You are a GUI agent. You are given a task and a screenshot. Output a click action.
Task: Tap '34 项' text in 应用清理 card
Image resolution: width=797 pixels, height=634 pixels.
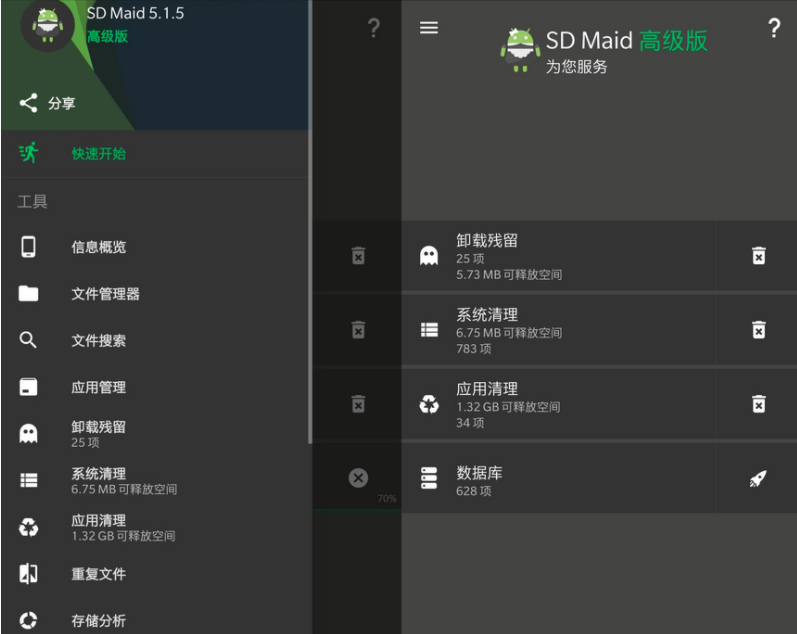pos(470,423)
